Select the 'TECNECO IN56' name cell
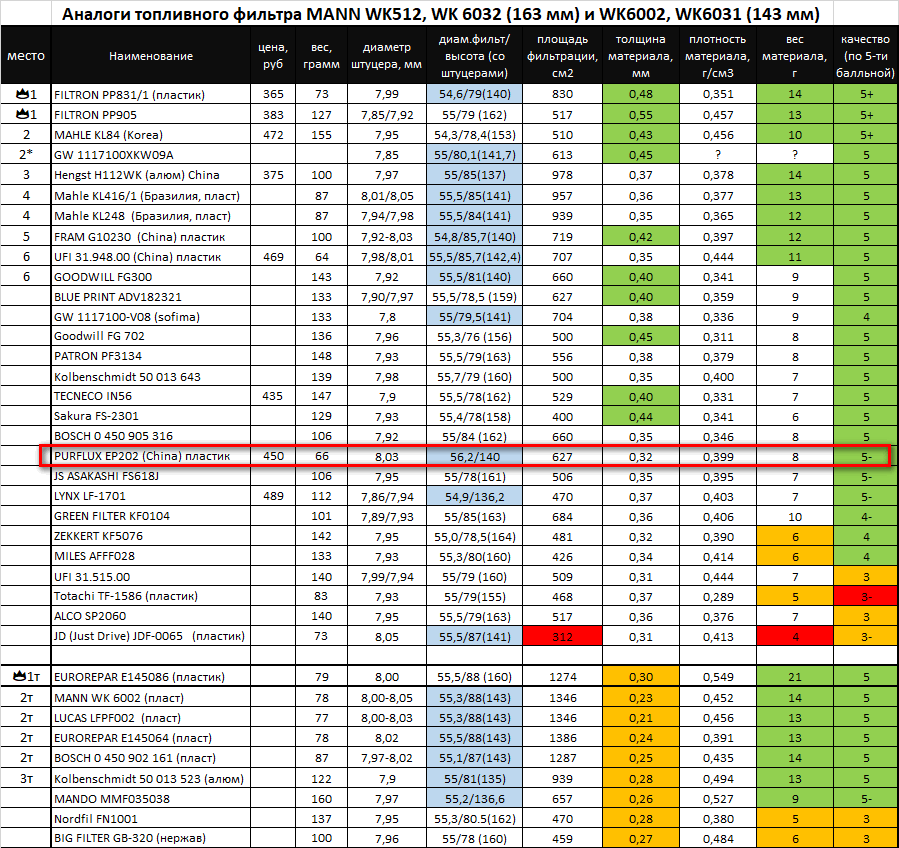The width and height of the screenshot is (899, 848). tap(151, 396)
